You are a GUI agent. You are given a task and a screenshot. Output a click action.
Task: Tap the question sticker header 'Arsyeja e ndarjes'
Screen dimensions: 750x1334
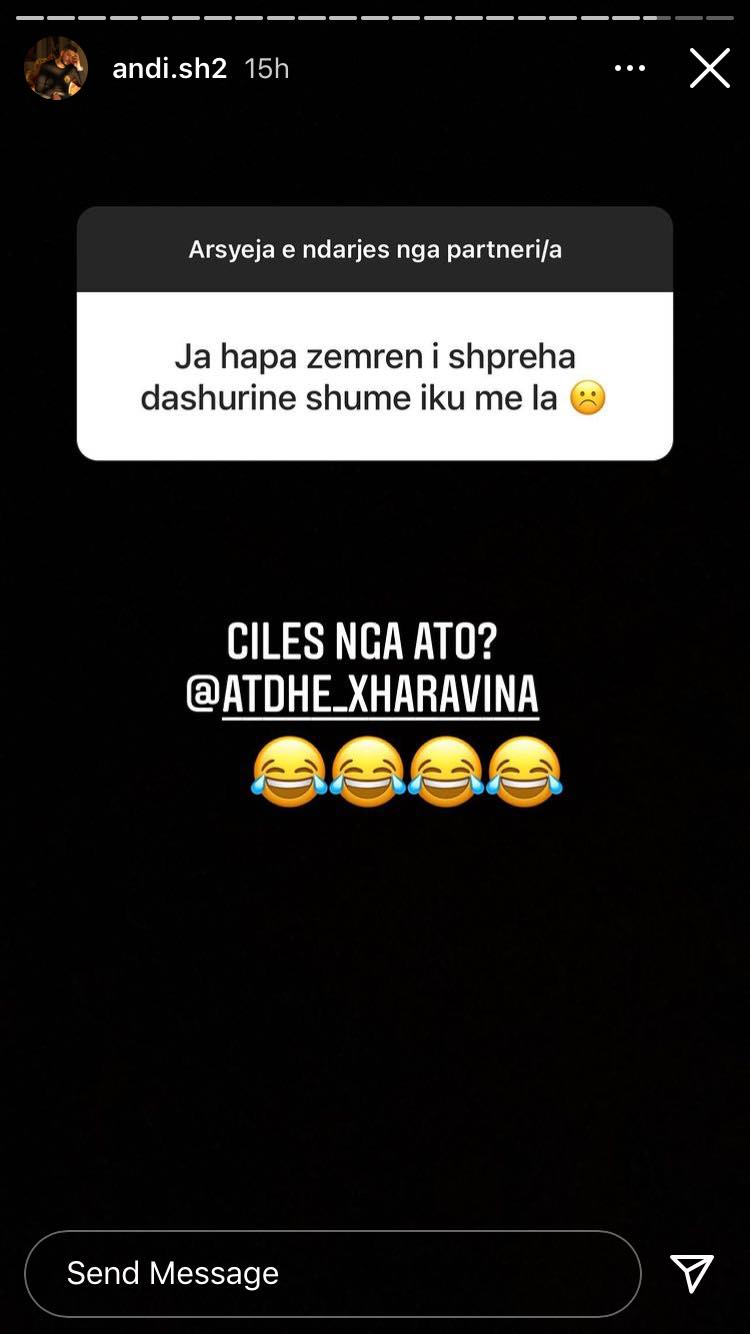point(375,249)
